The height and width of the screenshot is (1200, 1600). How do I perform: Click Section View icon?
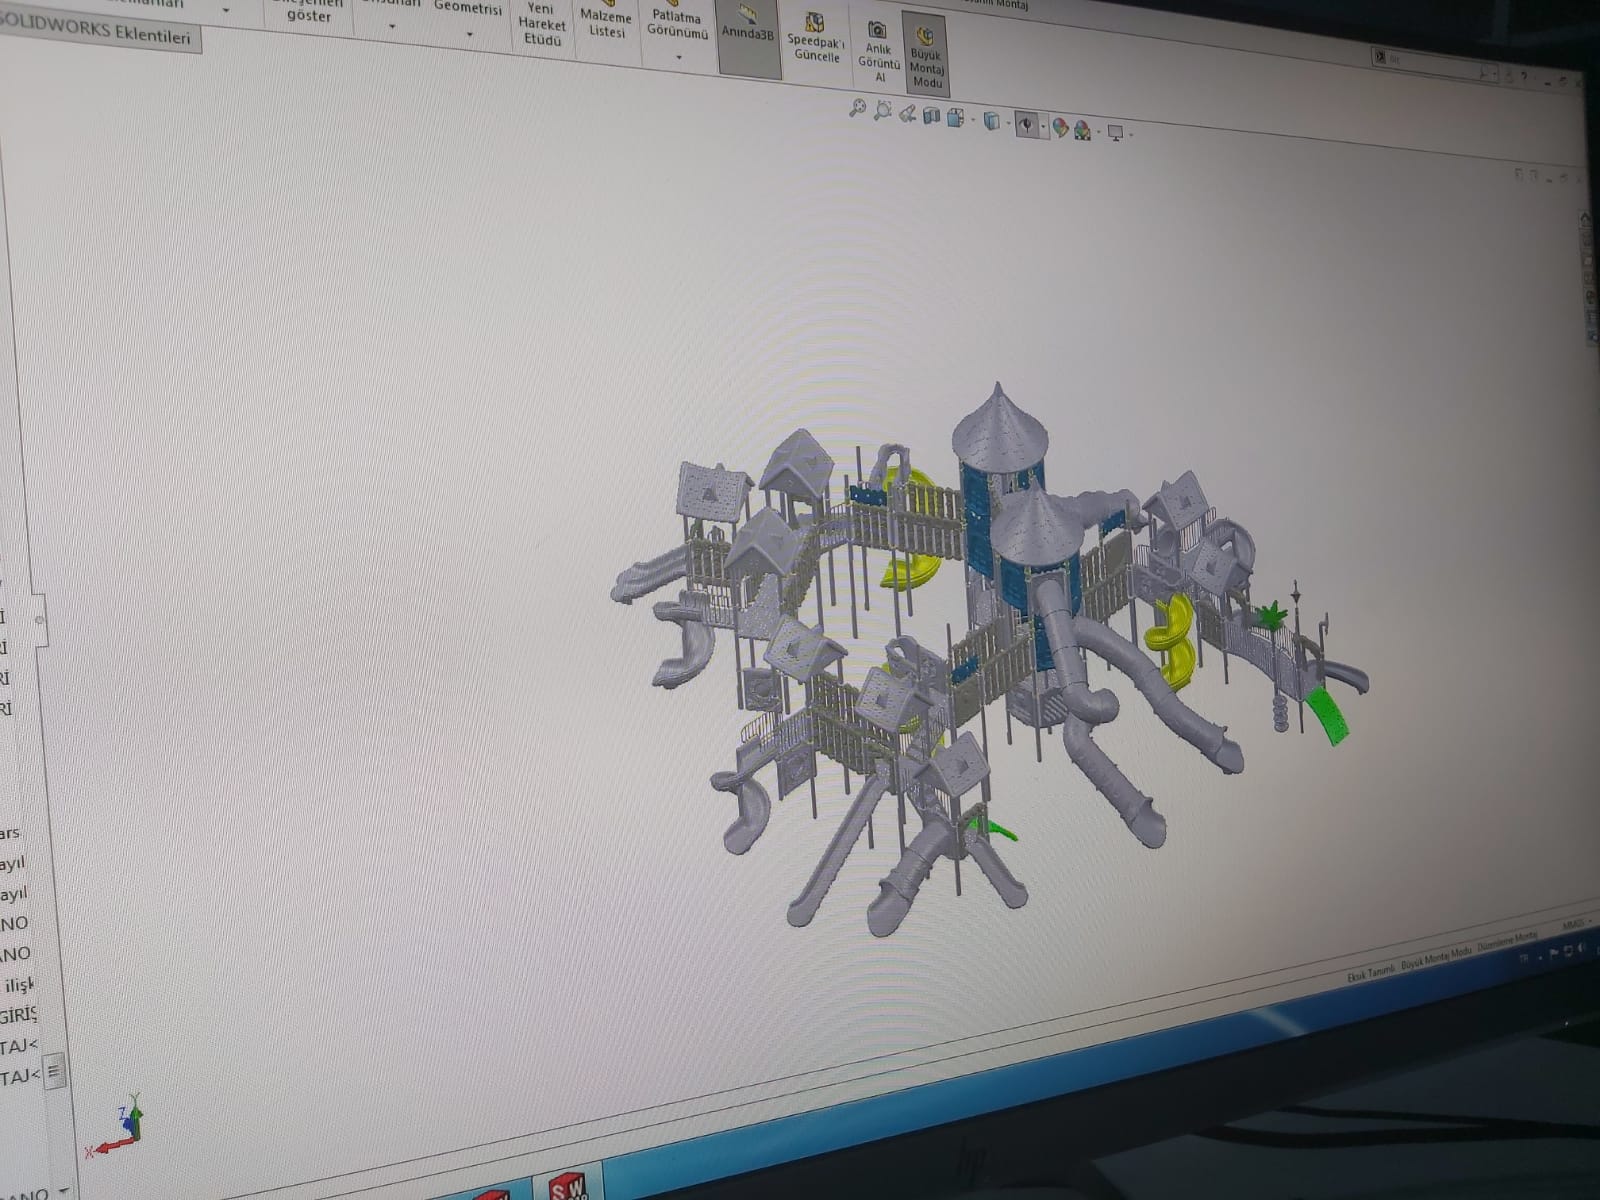(931, 116)
